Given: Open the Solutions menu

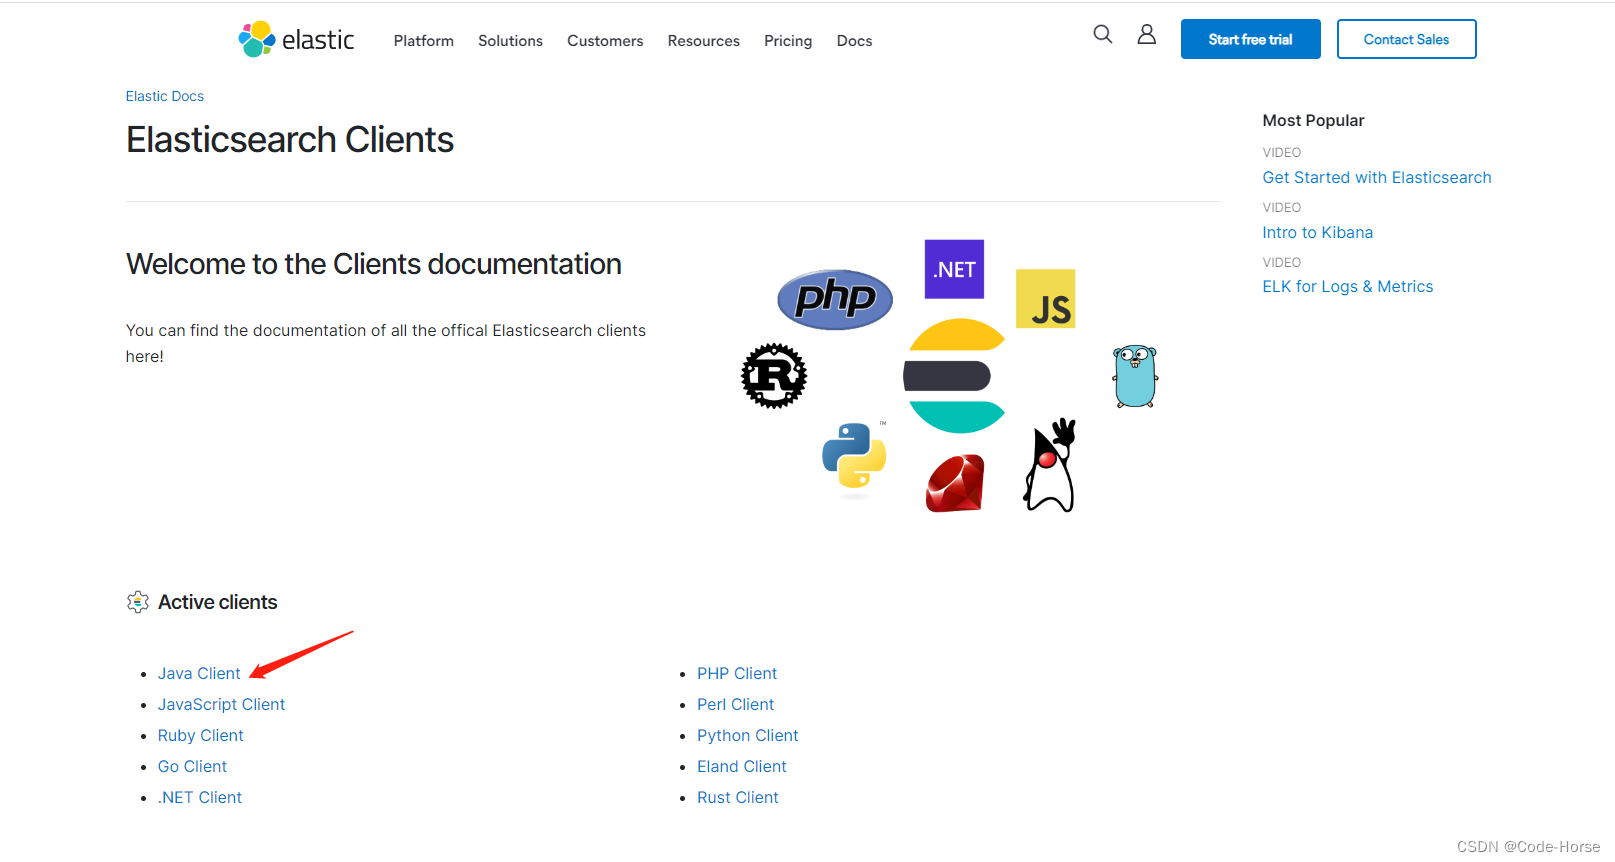Looking at the screenshot, I should (x=510, y=41).
